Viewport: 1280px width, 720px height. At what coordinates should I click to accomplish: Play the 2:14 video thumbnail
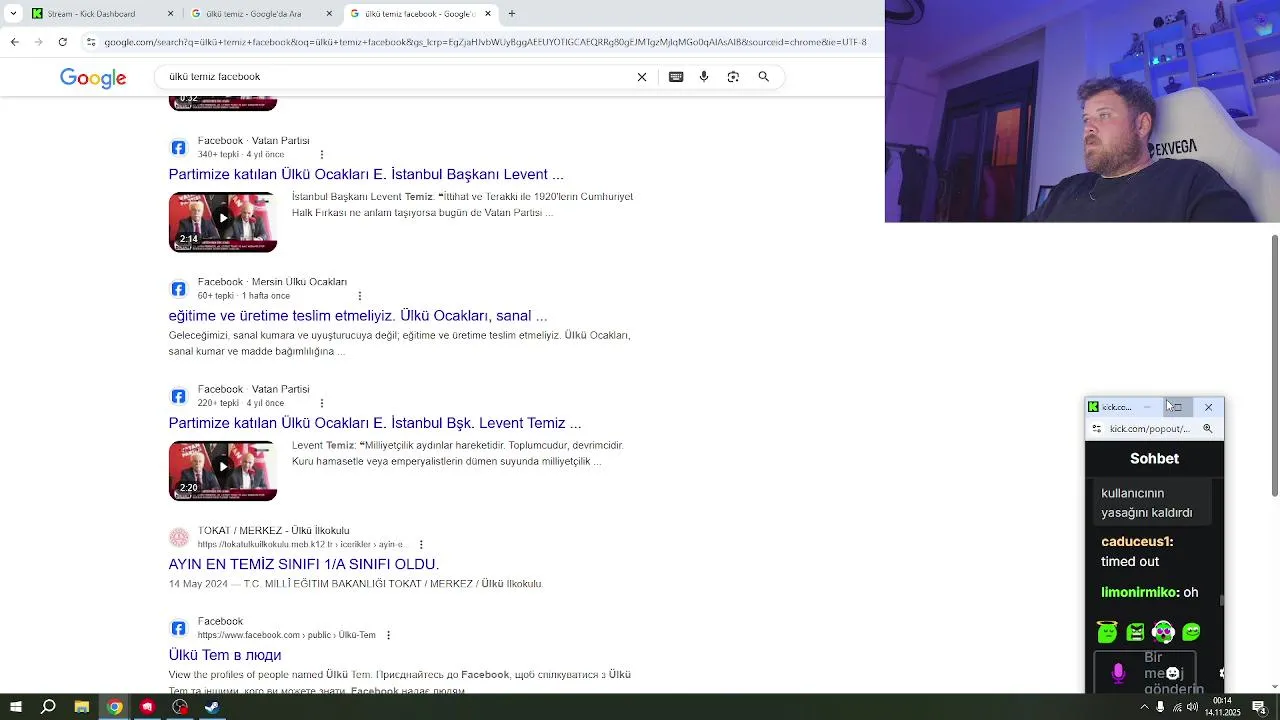click(223, 221)
